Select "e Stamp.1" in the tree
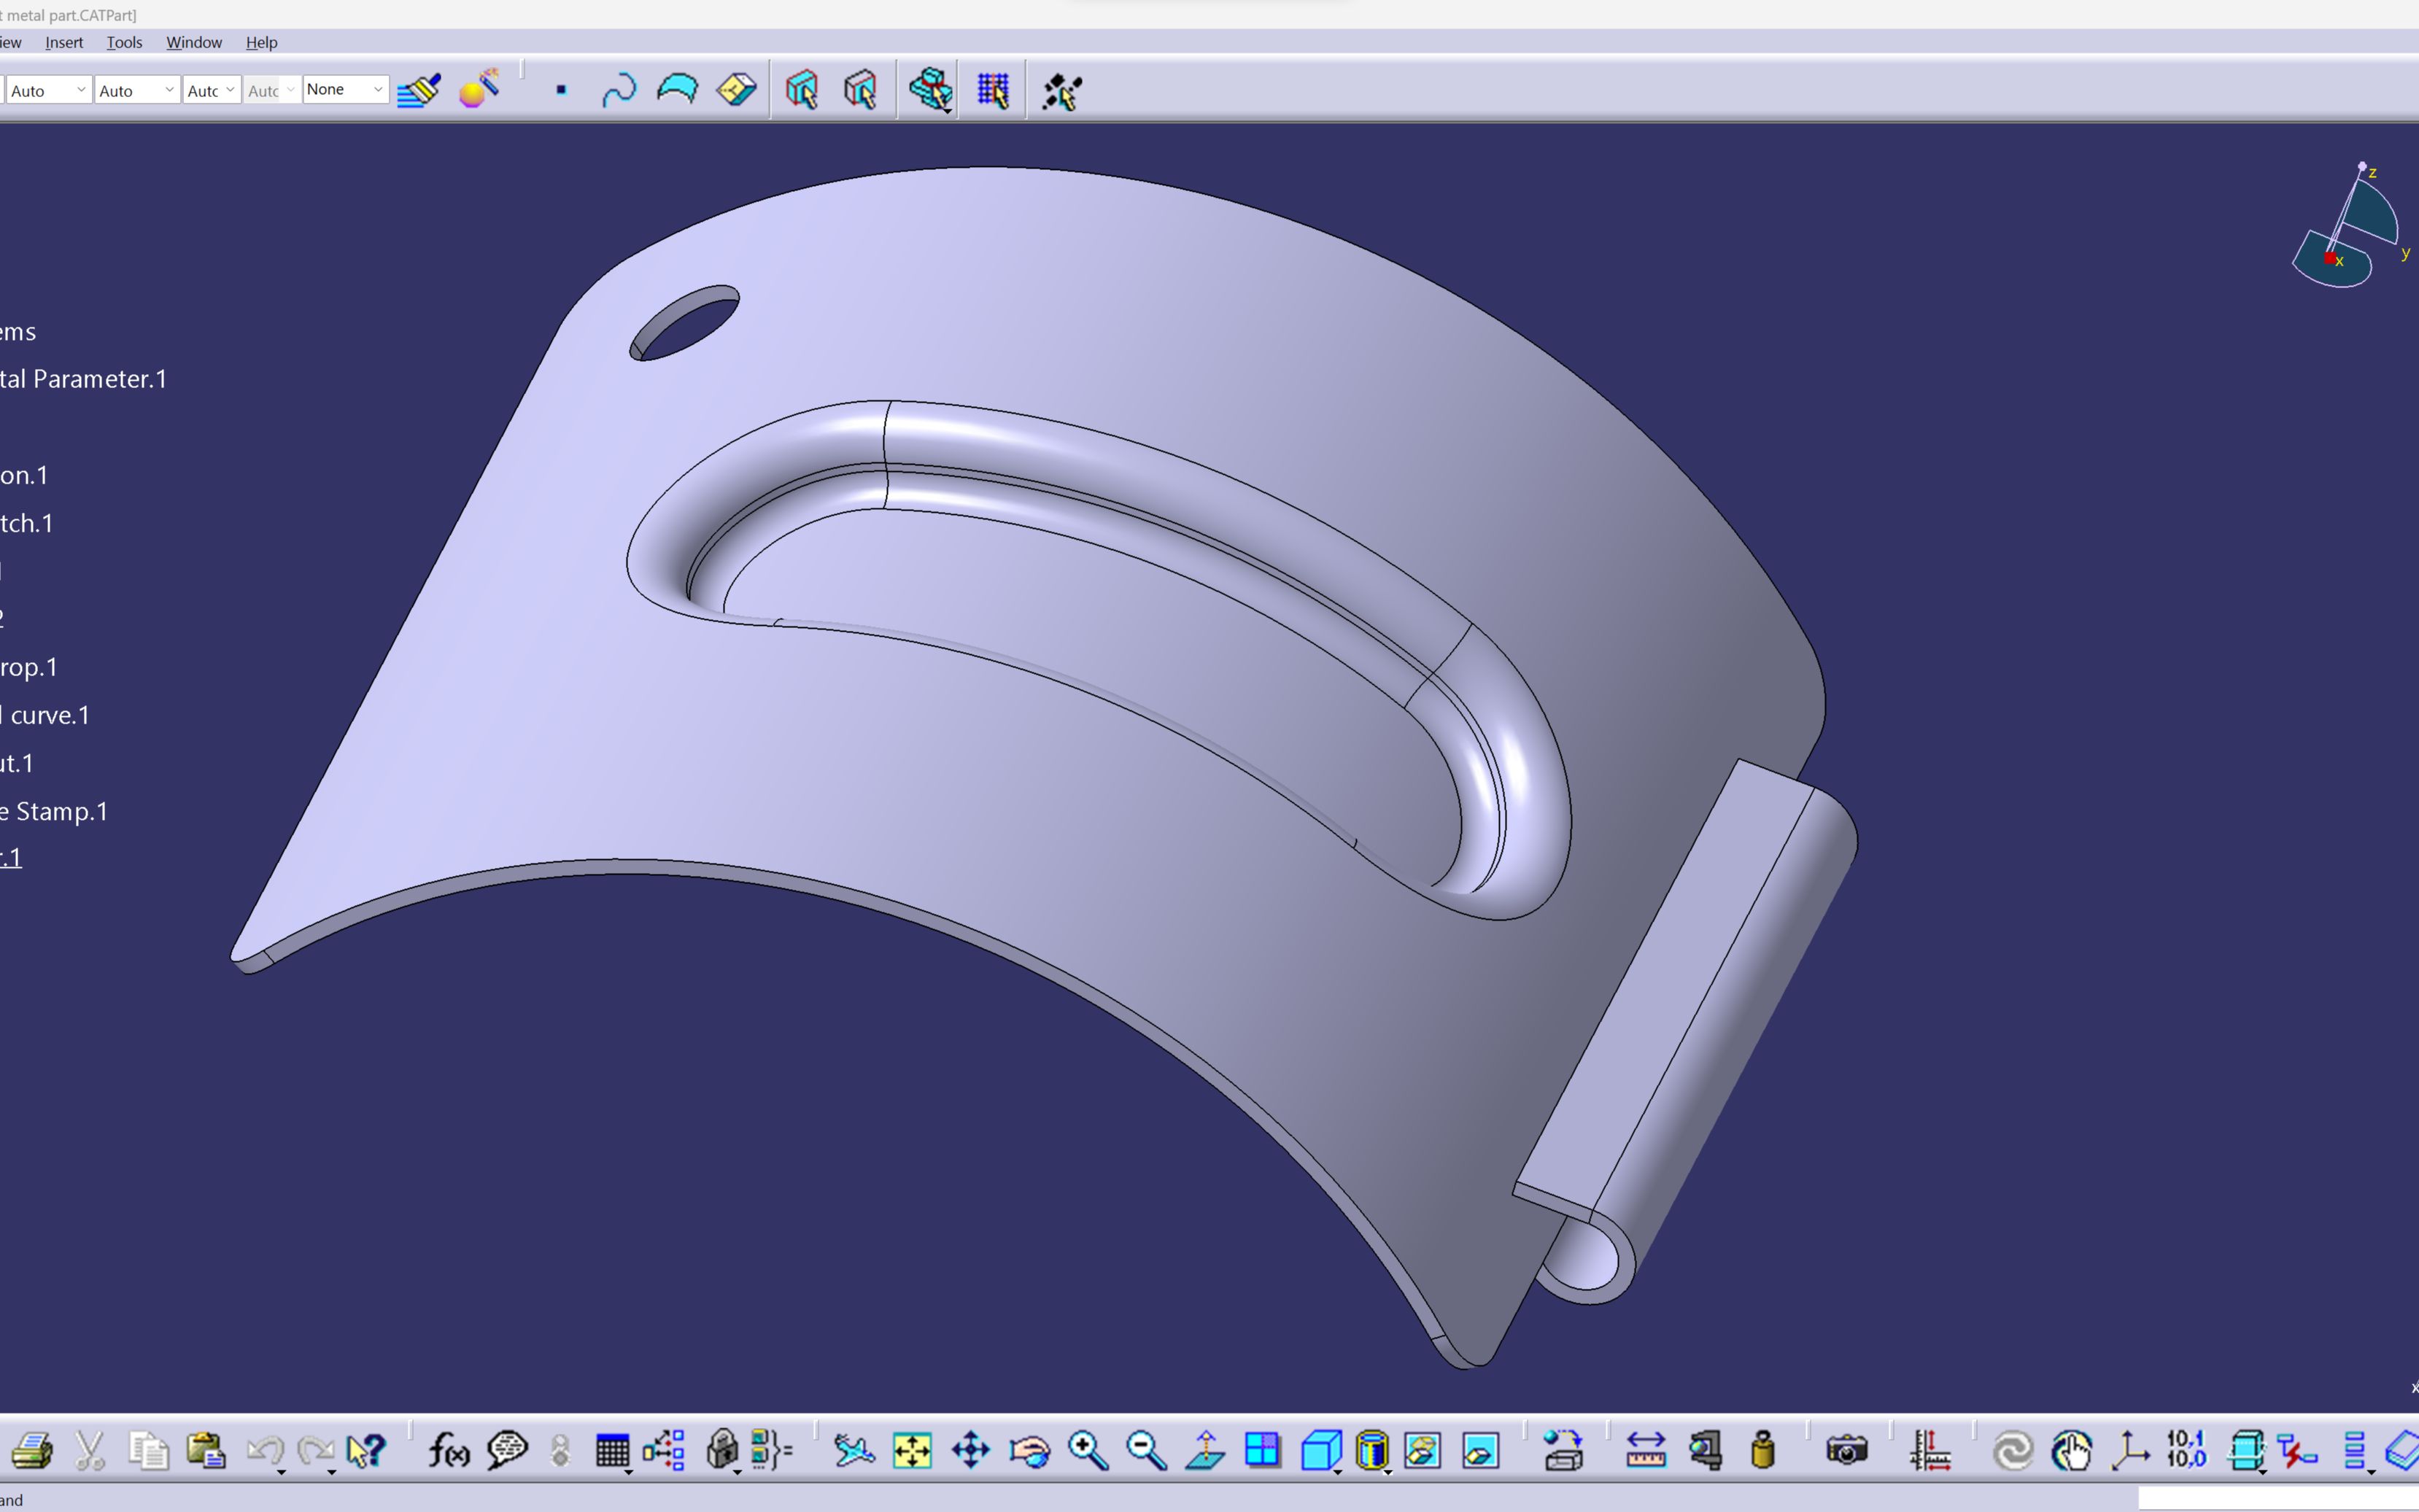The height and width of the screenshot is (1512, 2419). (x=54, y=811)
